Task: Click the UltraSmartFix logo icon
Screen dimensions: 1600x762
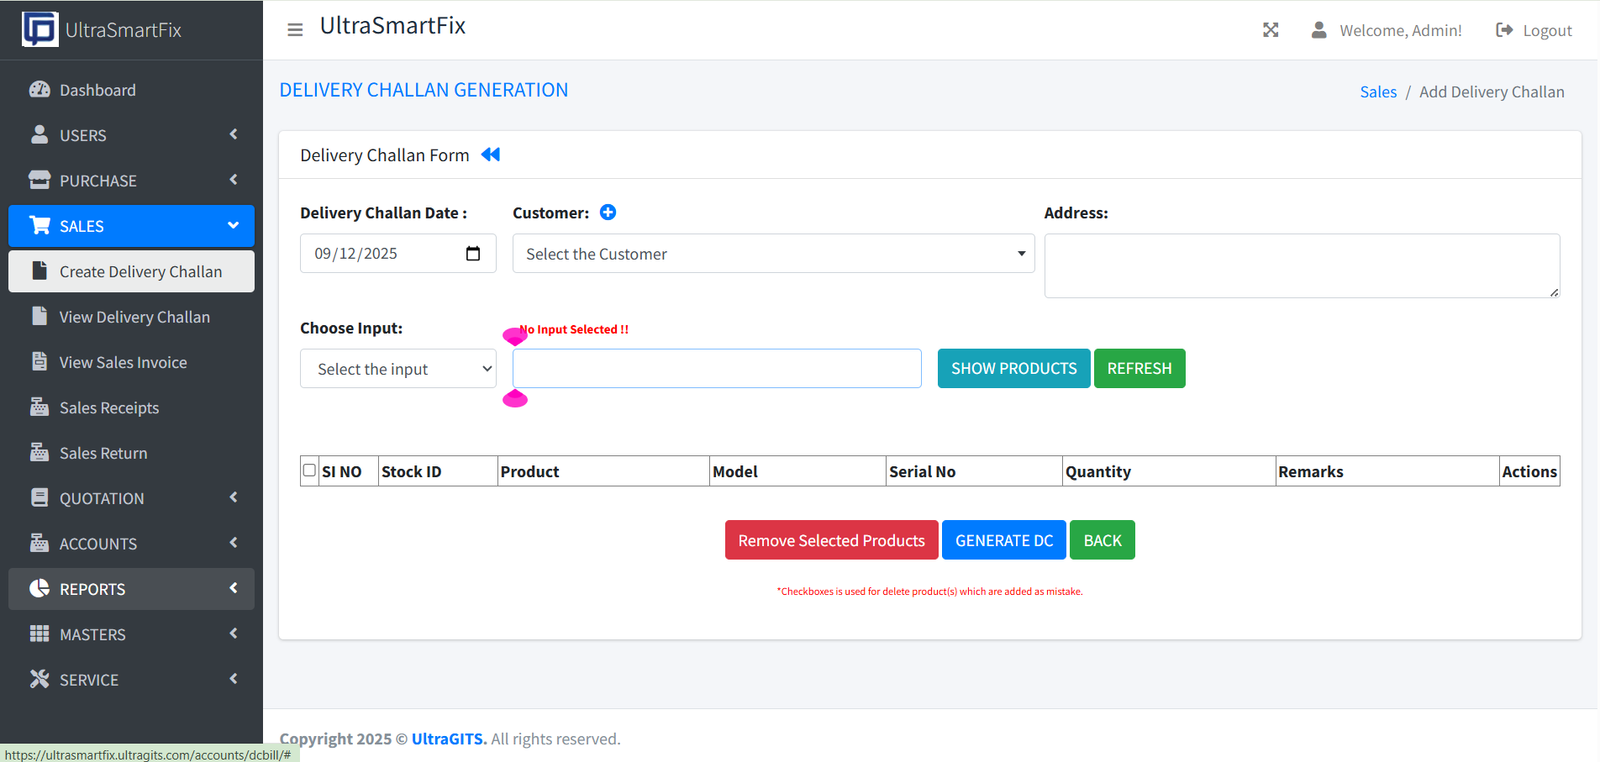Action: click(x=40, y=29)
